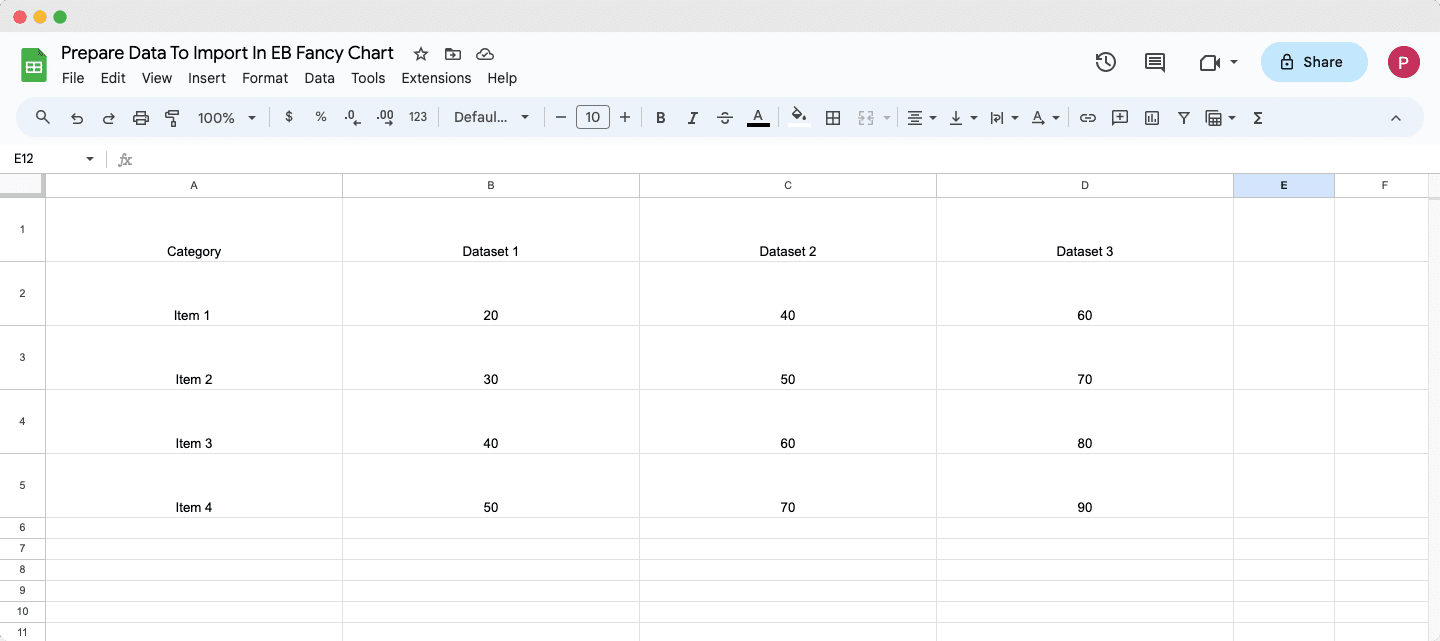Image resolution: width=1440 pixels, height=641 pixels.
Task: Toggle bold formatting
Action: click(x=660, y=117)
